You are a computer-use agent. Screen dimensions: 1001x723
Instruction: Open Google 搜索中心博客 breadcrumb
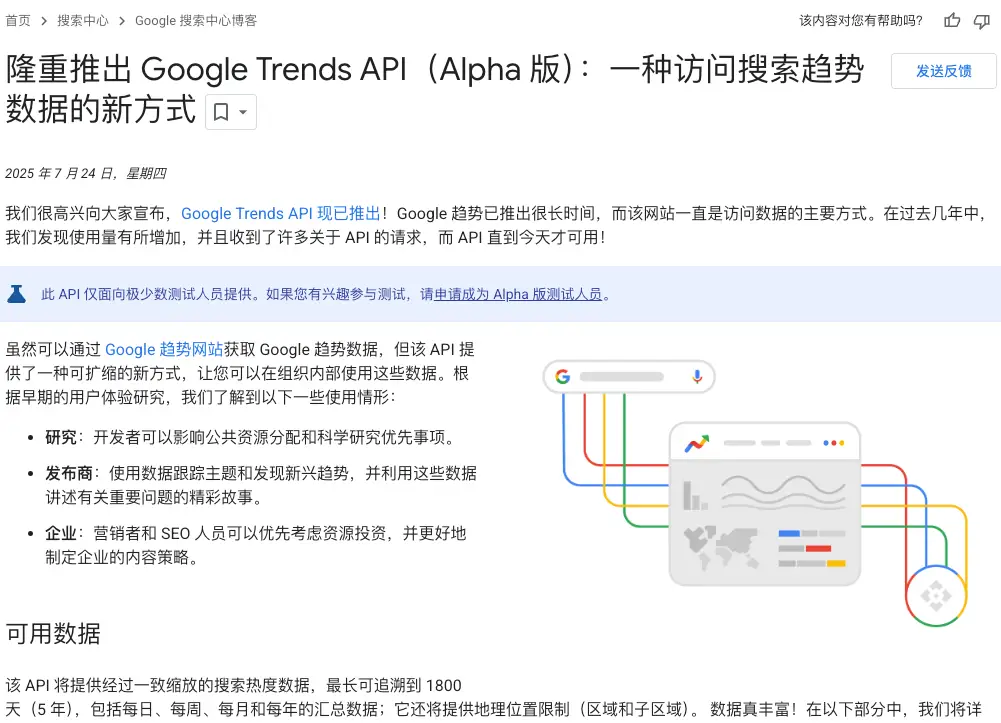196,20
